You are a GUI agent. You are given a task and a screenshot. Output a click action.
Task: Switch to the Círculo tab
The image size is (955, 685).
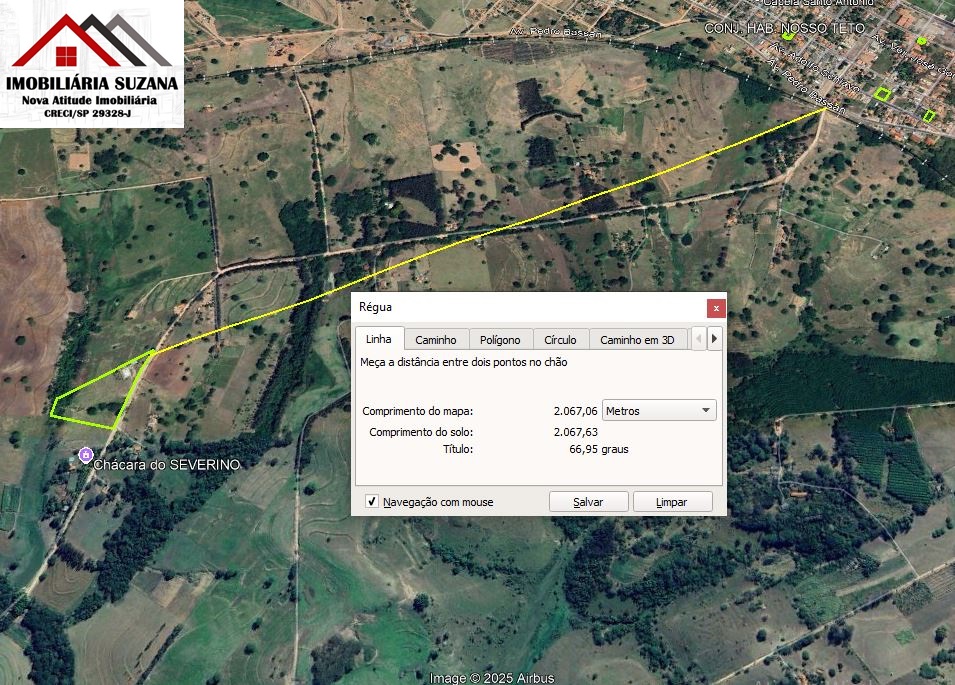click(560, 340)
